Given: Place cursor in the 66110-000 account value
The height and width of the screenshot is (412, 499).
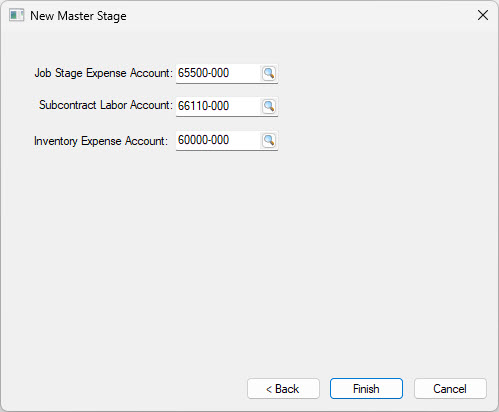Looking at the screenshot, I should 203,106.
